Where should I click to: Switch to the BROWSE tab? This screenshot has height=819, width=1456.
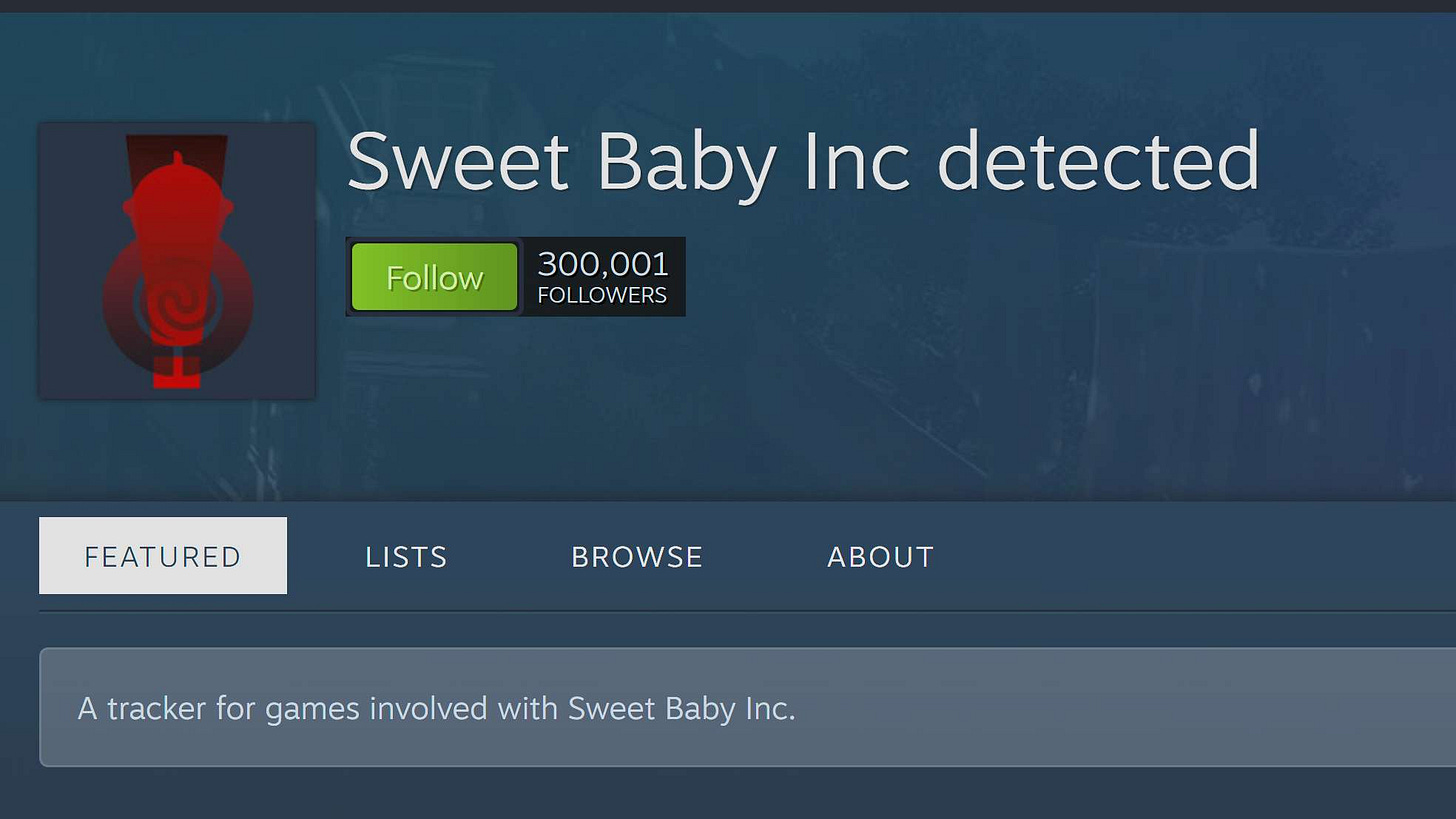tap(636, 556)
